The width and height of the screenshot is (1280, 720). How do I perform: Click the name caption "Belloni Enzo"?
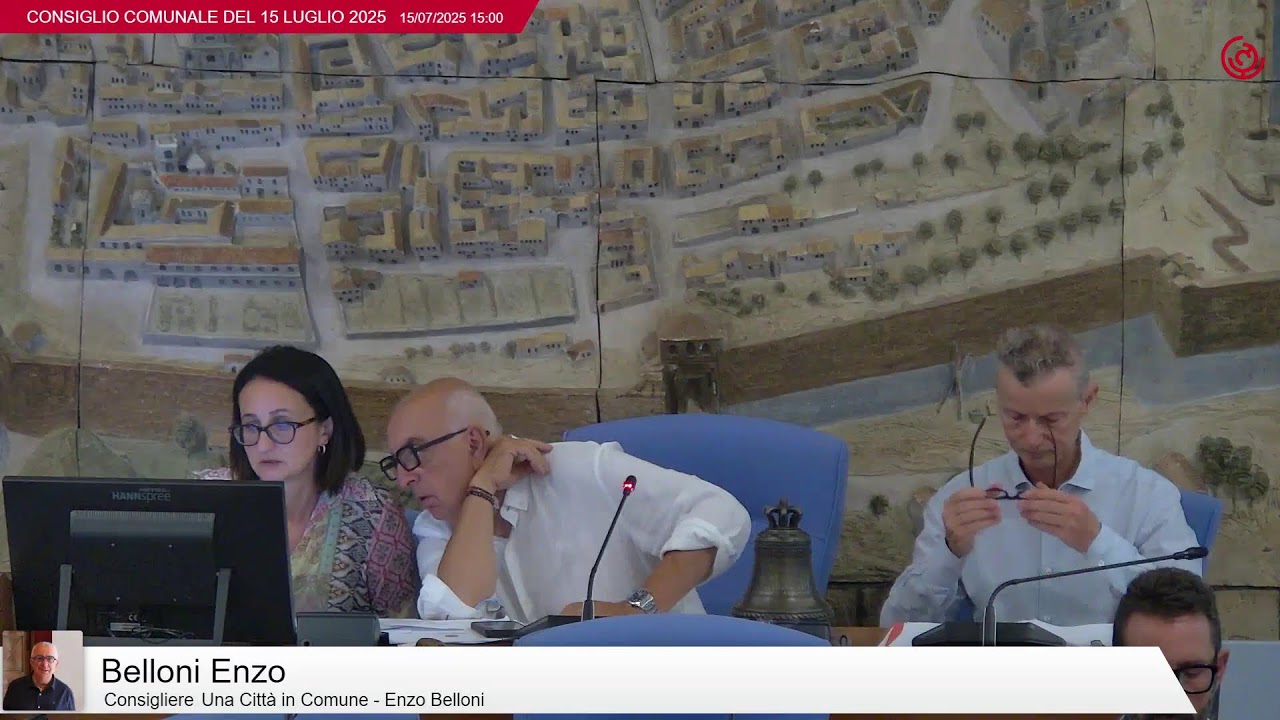tap(193, 671)
